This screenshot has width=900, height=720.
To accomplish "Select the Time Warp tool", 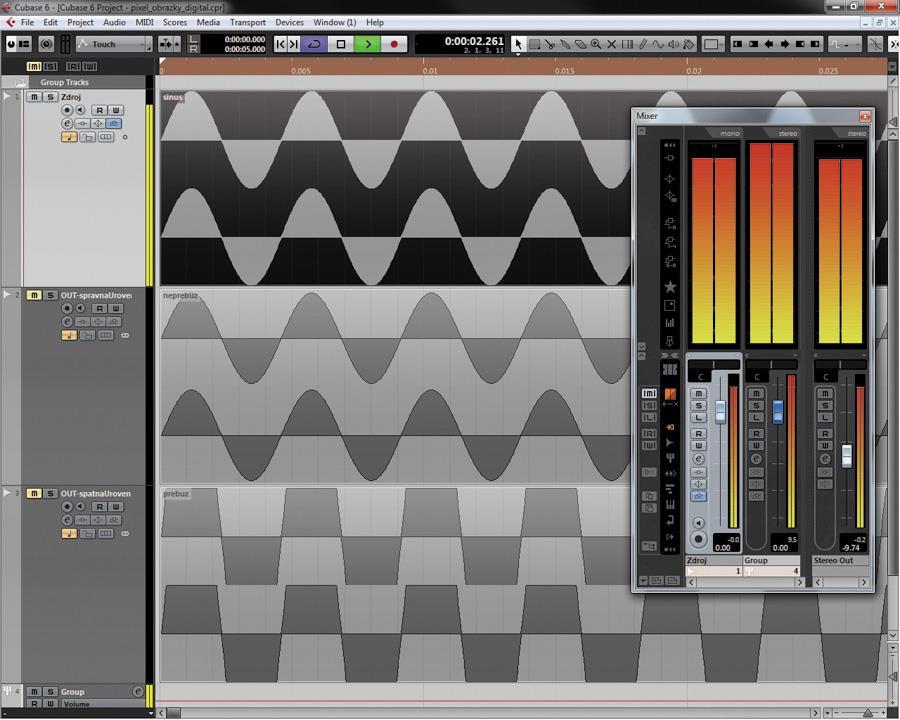I will tap(627, 44).
